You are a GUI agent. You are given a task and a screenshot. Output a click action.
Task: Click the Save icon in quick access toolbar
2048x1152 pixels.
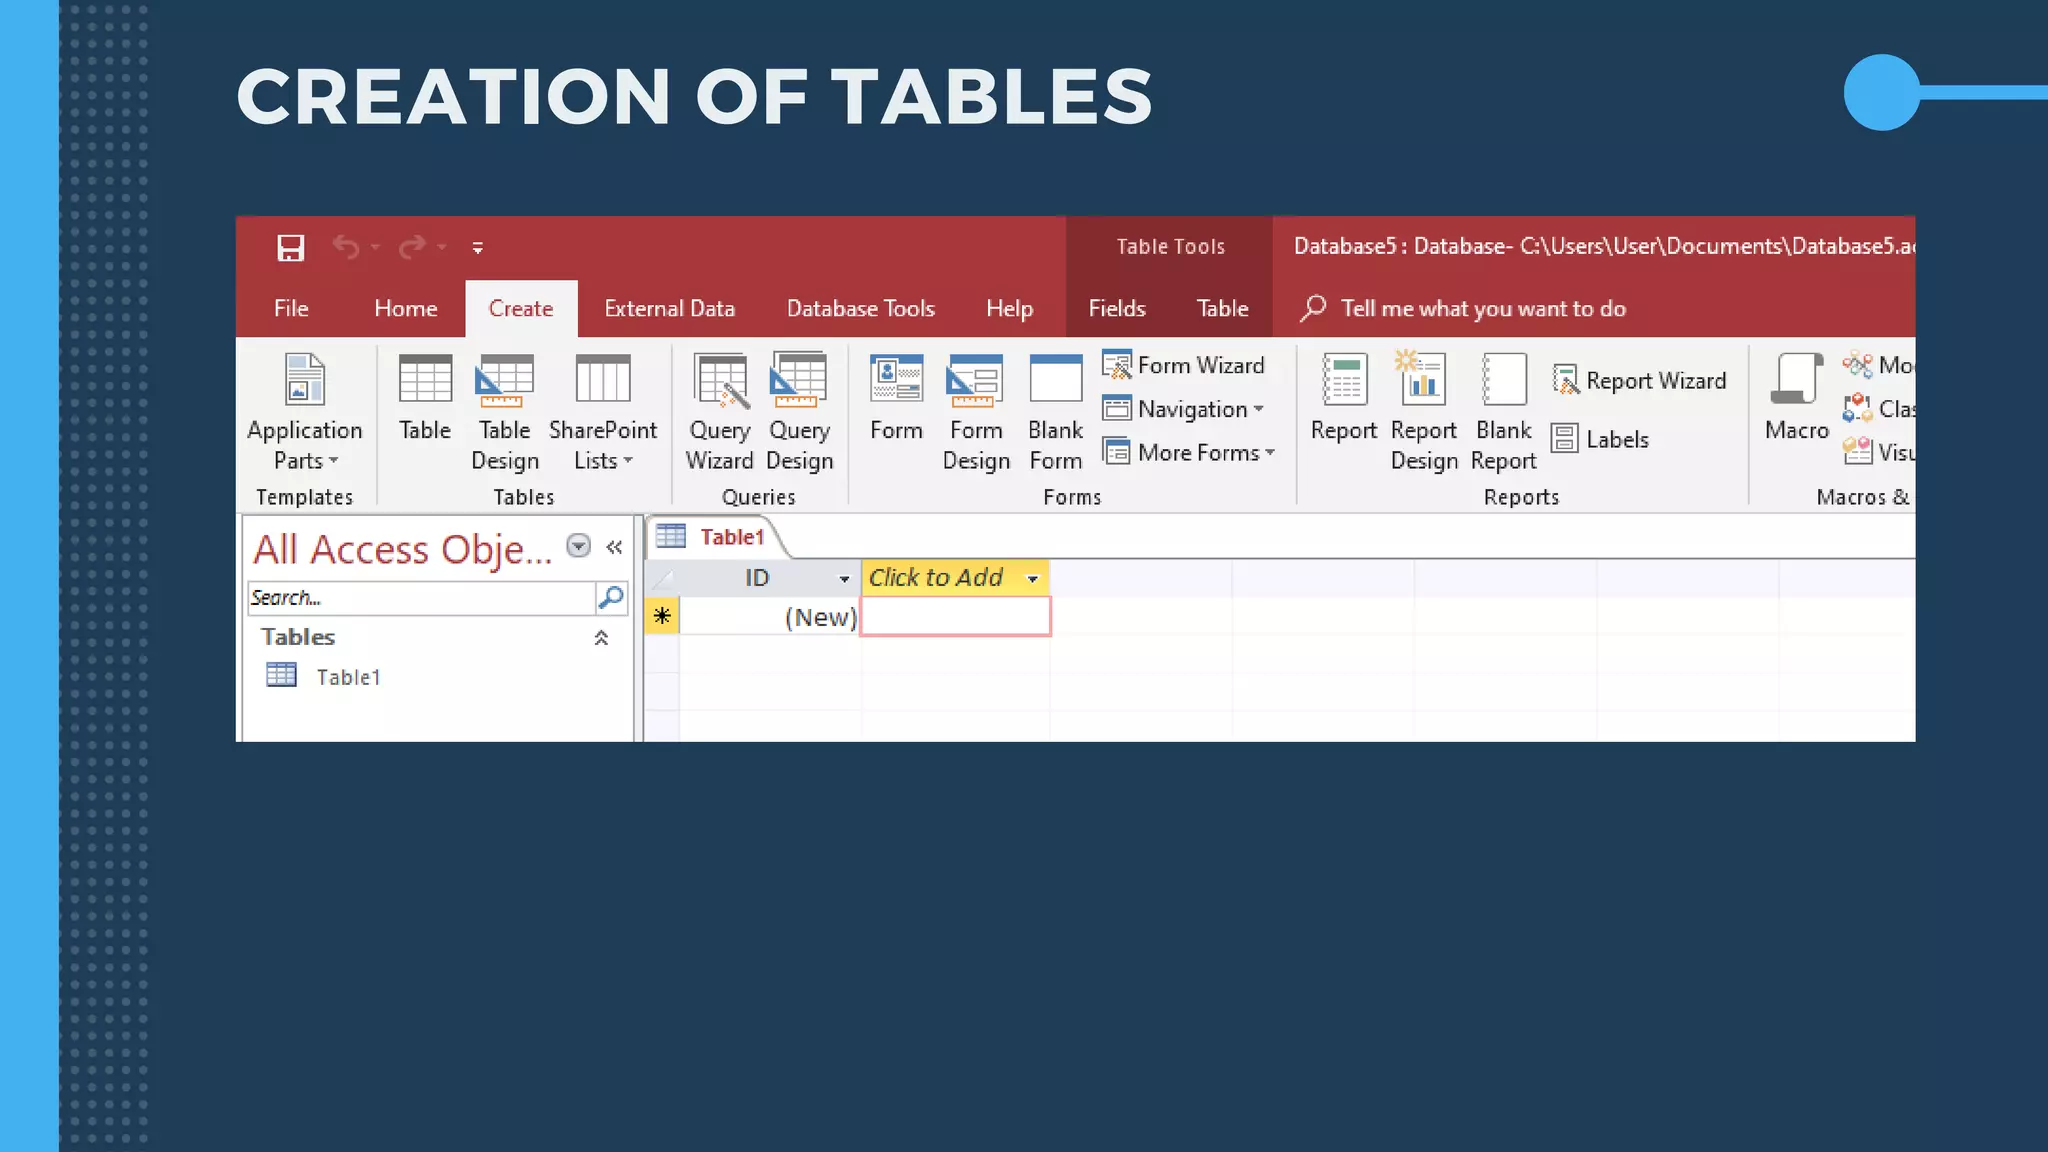(290, 247)
